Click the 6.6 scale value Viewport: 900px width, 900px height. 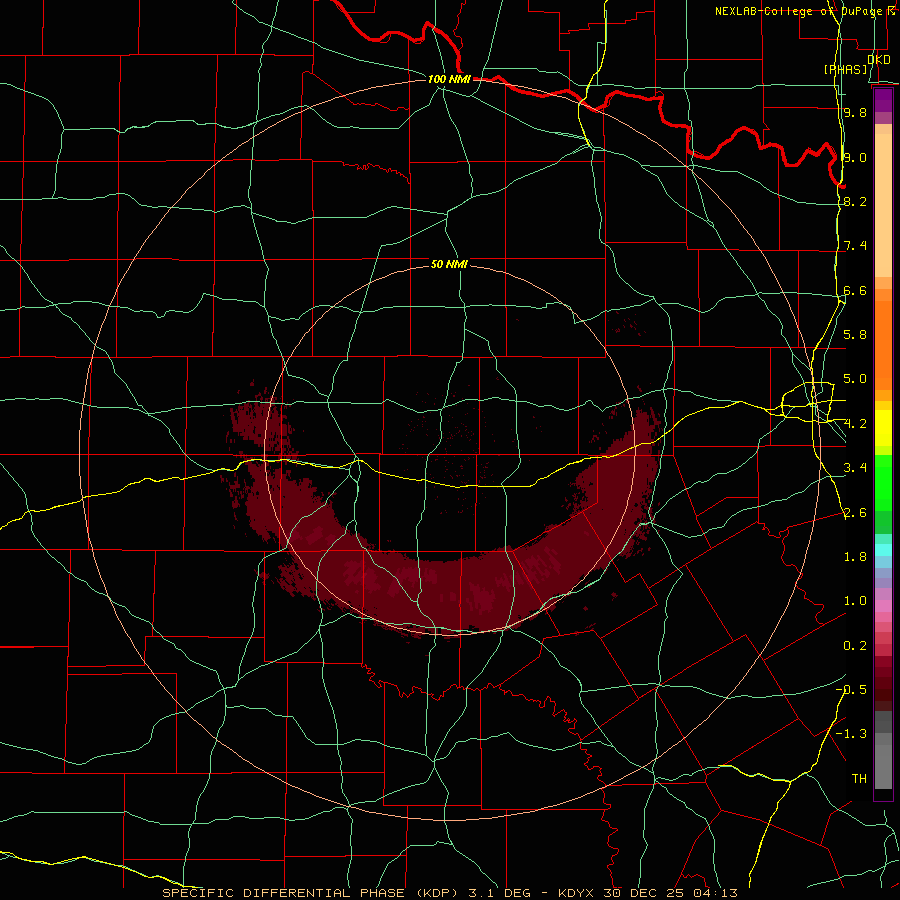(855, 290)
